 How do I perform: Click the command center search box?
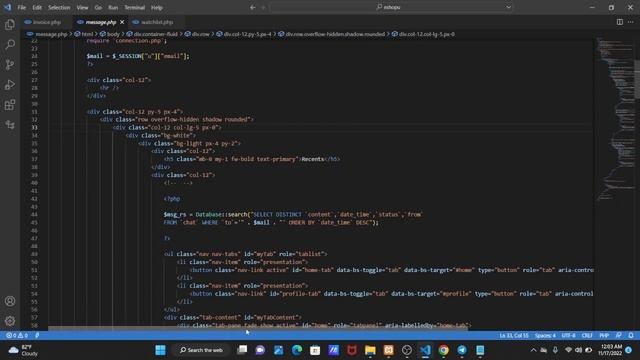(x=391, y=7)
